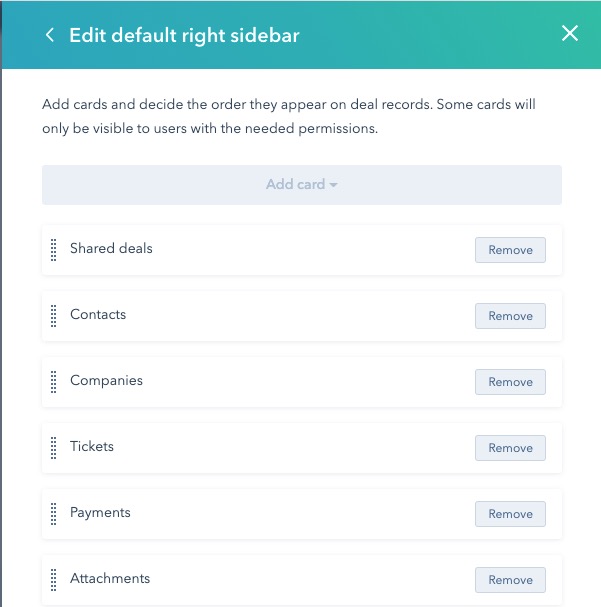Remove the Attachments card
This screenshot has height=607, width=601.
click(510, 580)
